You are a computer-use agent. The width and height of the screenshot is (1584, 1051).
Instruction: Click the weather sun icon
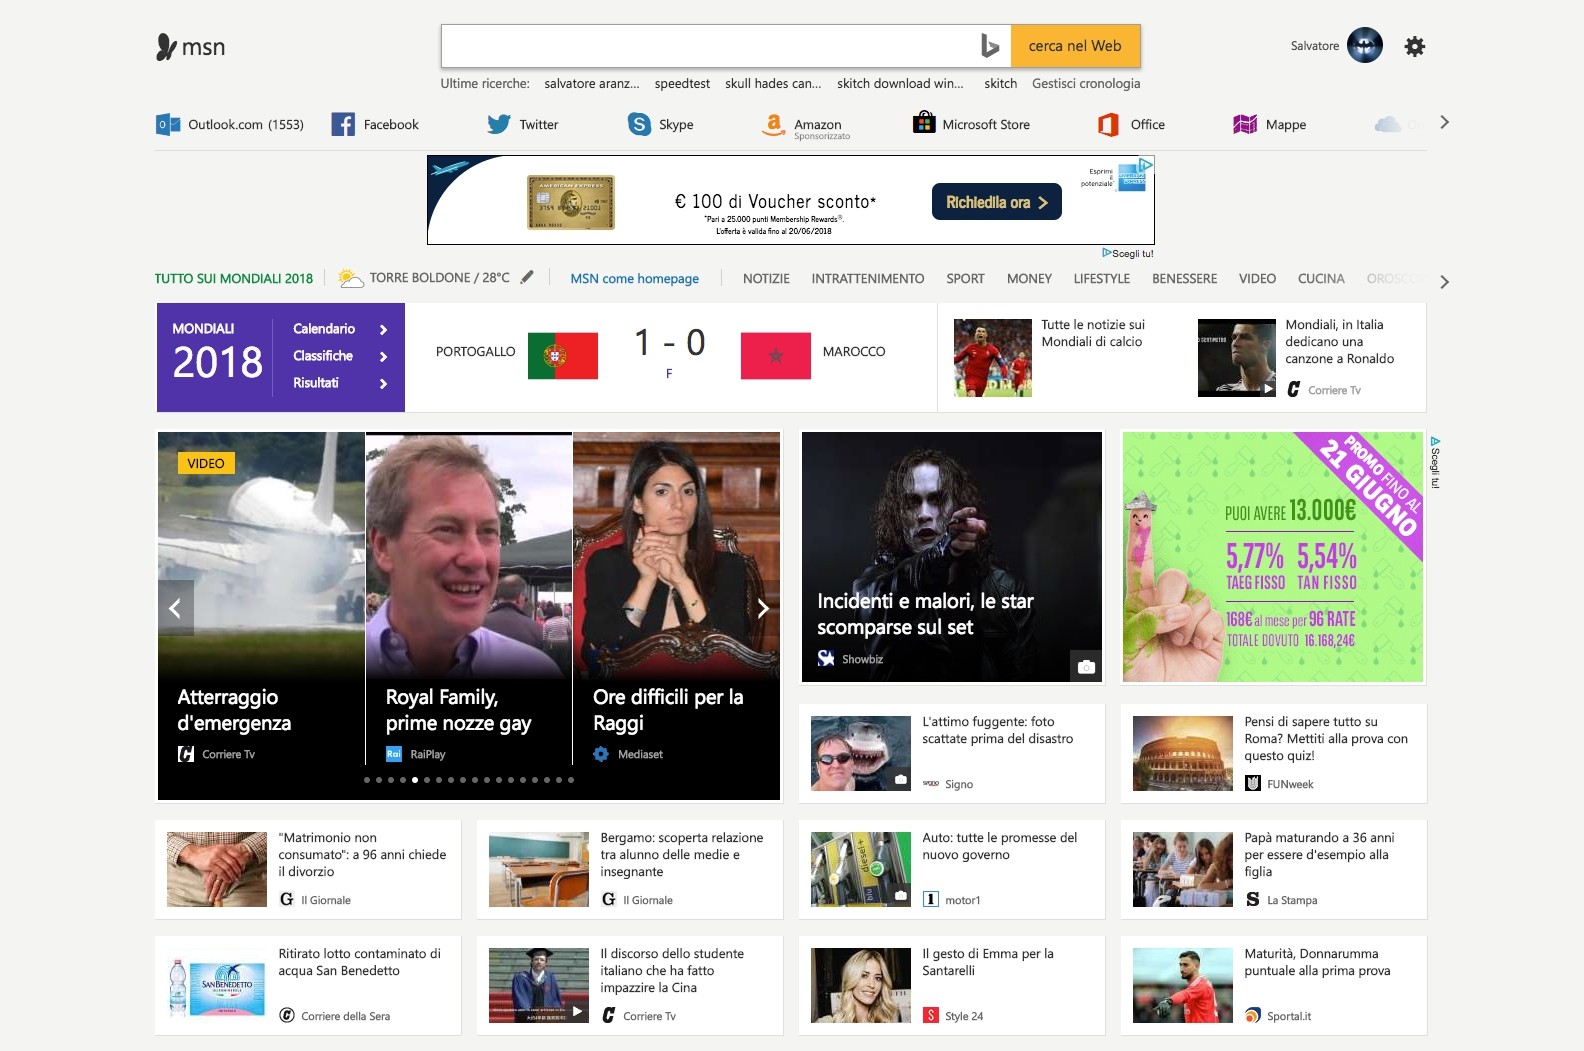[350, 278]
